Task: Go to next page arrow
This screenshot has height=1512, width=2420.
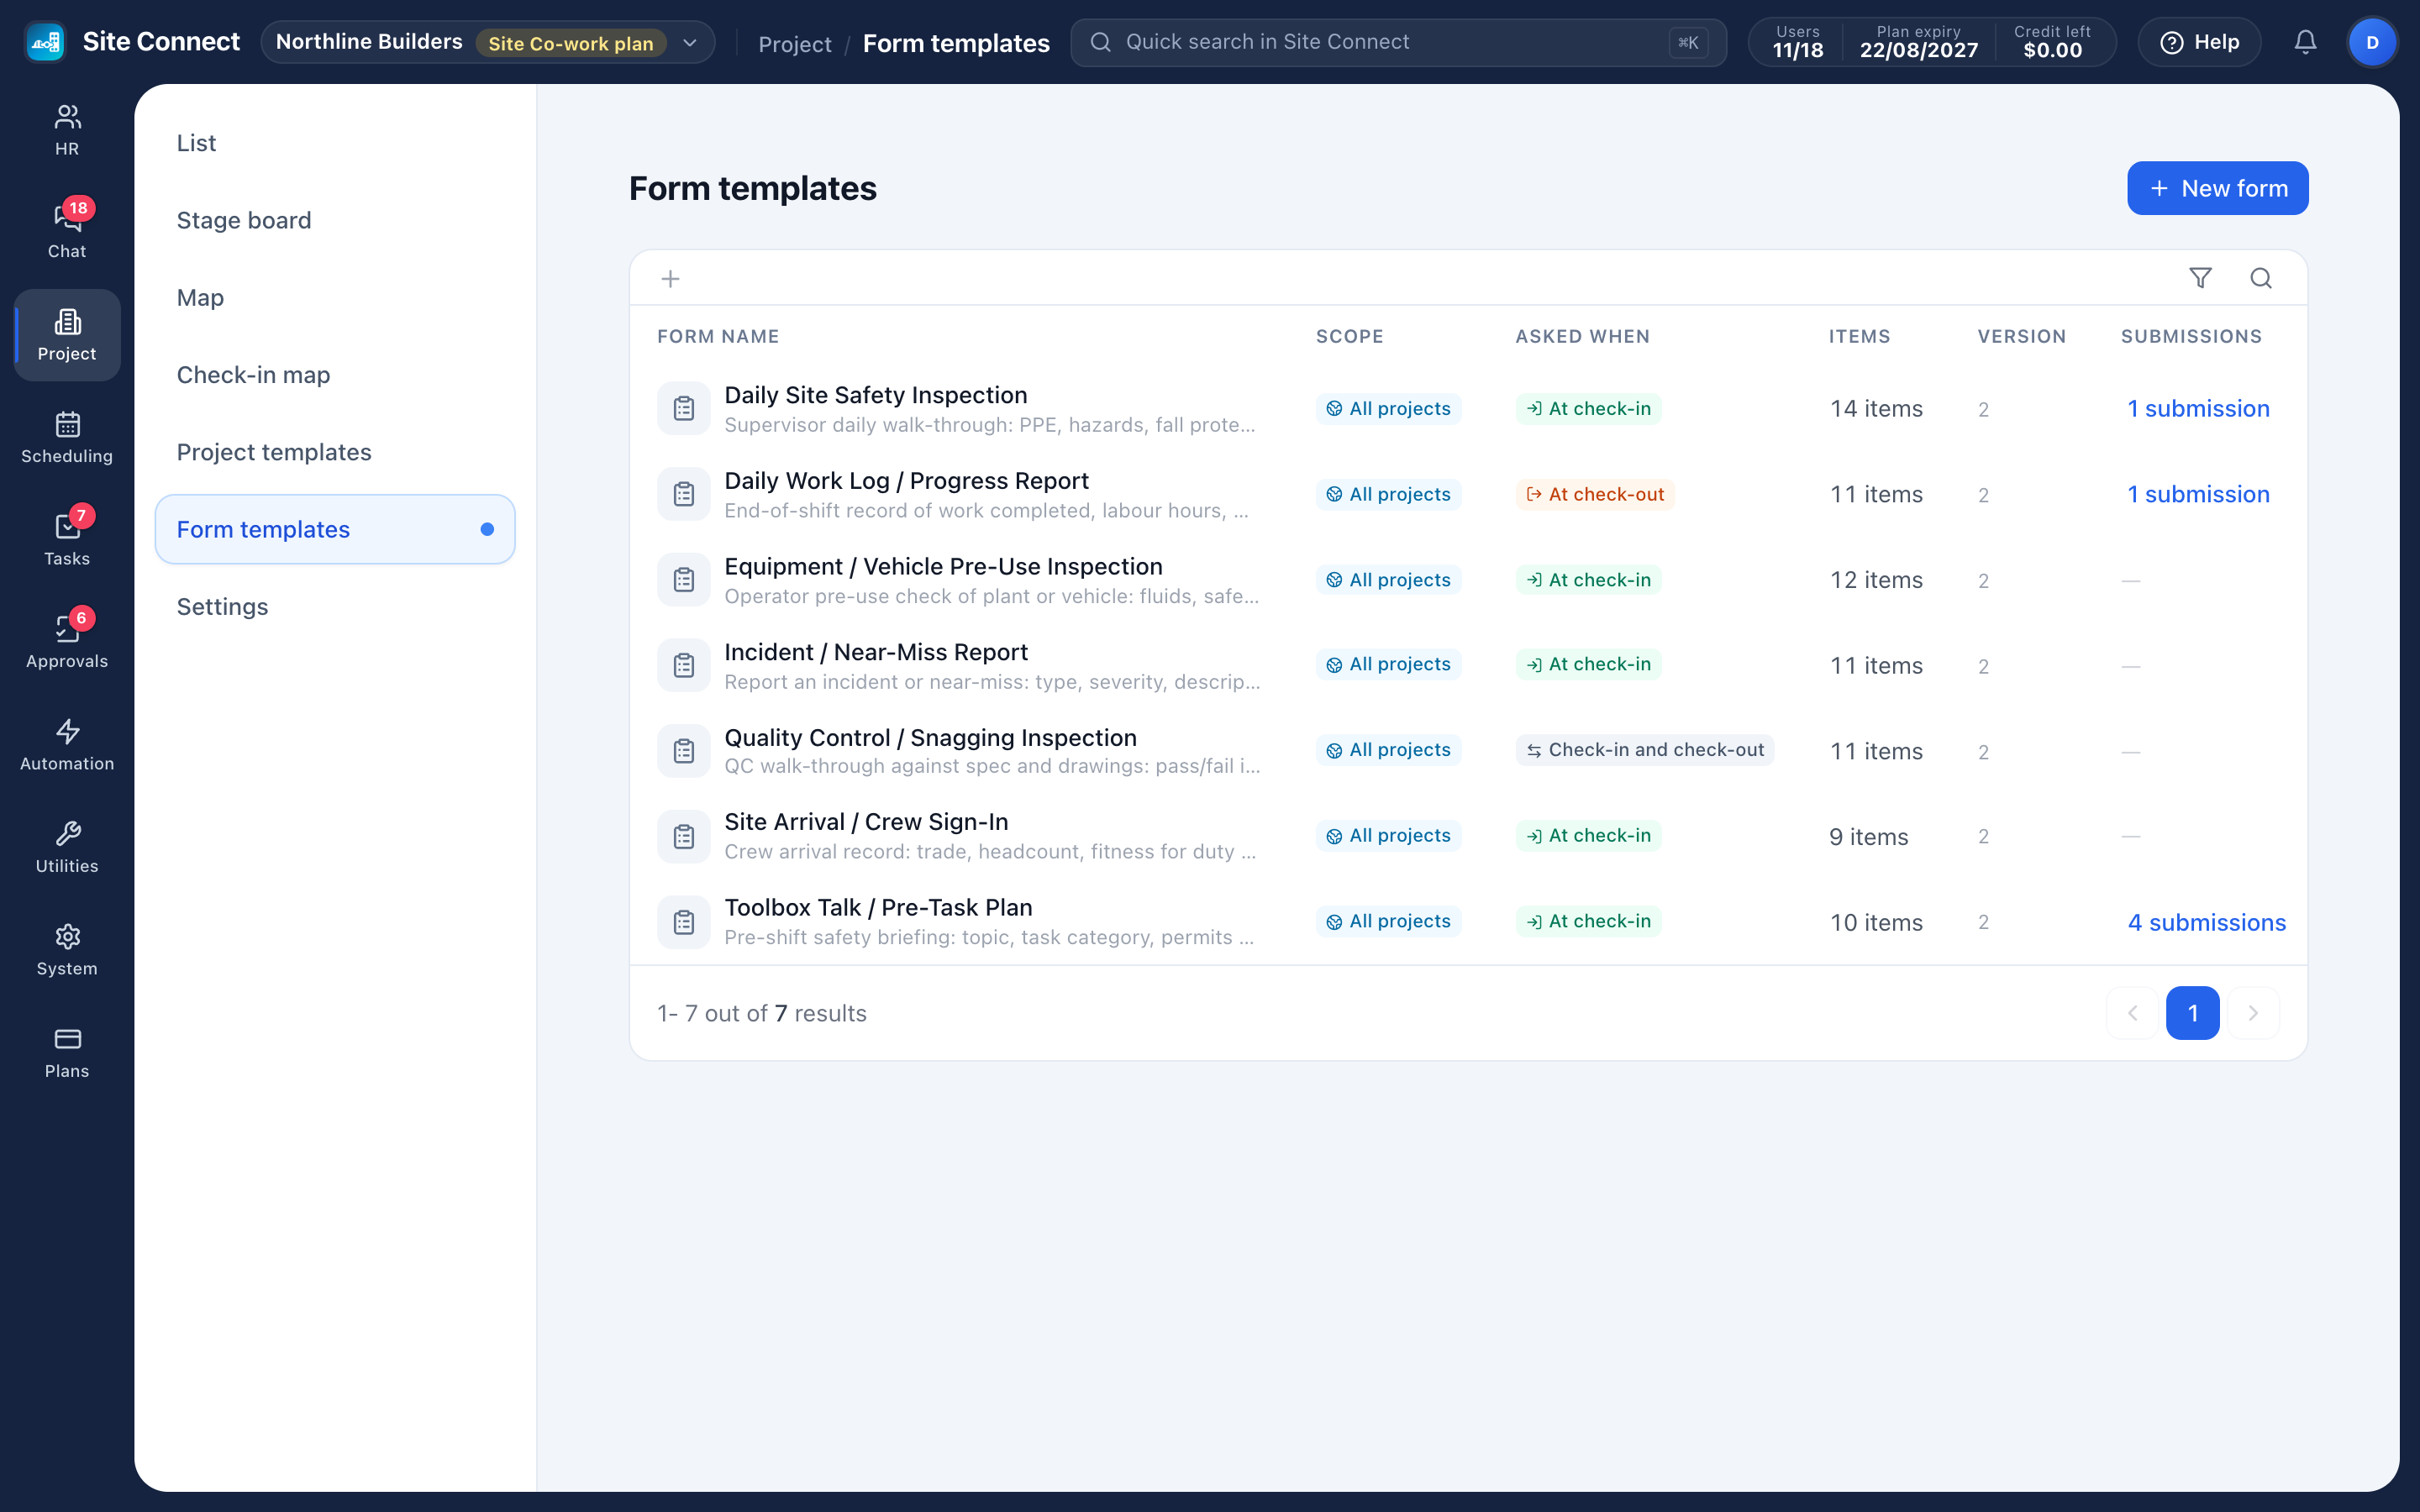Action: tap(2253, 1013)
